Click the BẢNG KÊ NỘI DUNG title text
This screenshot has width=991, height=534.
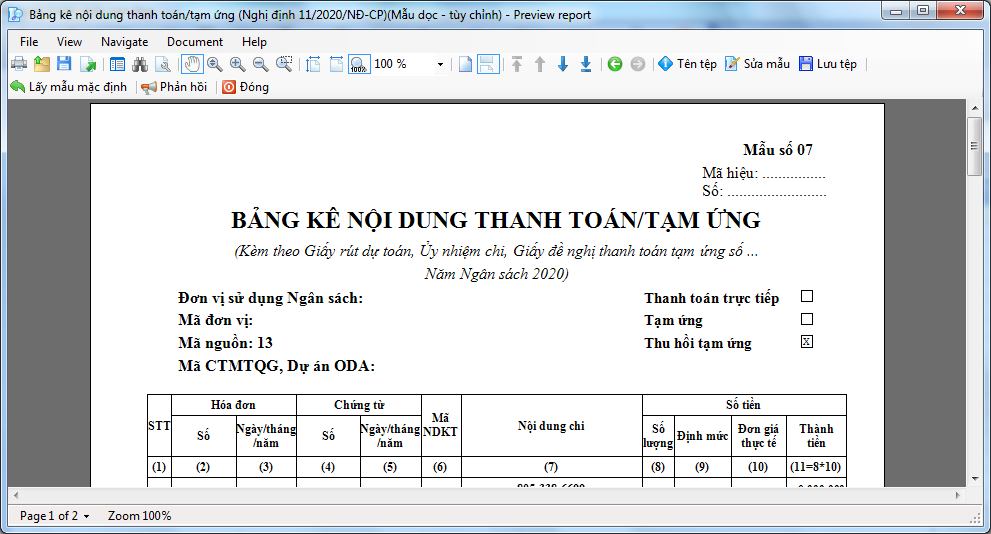(496, 220)
